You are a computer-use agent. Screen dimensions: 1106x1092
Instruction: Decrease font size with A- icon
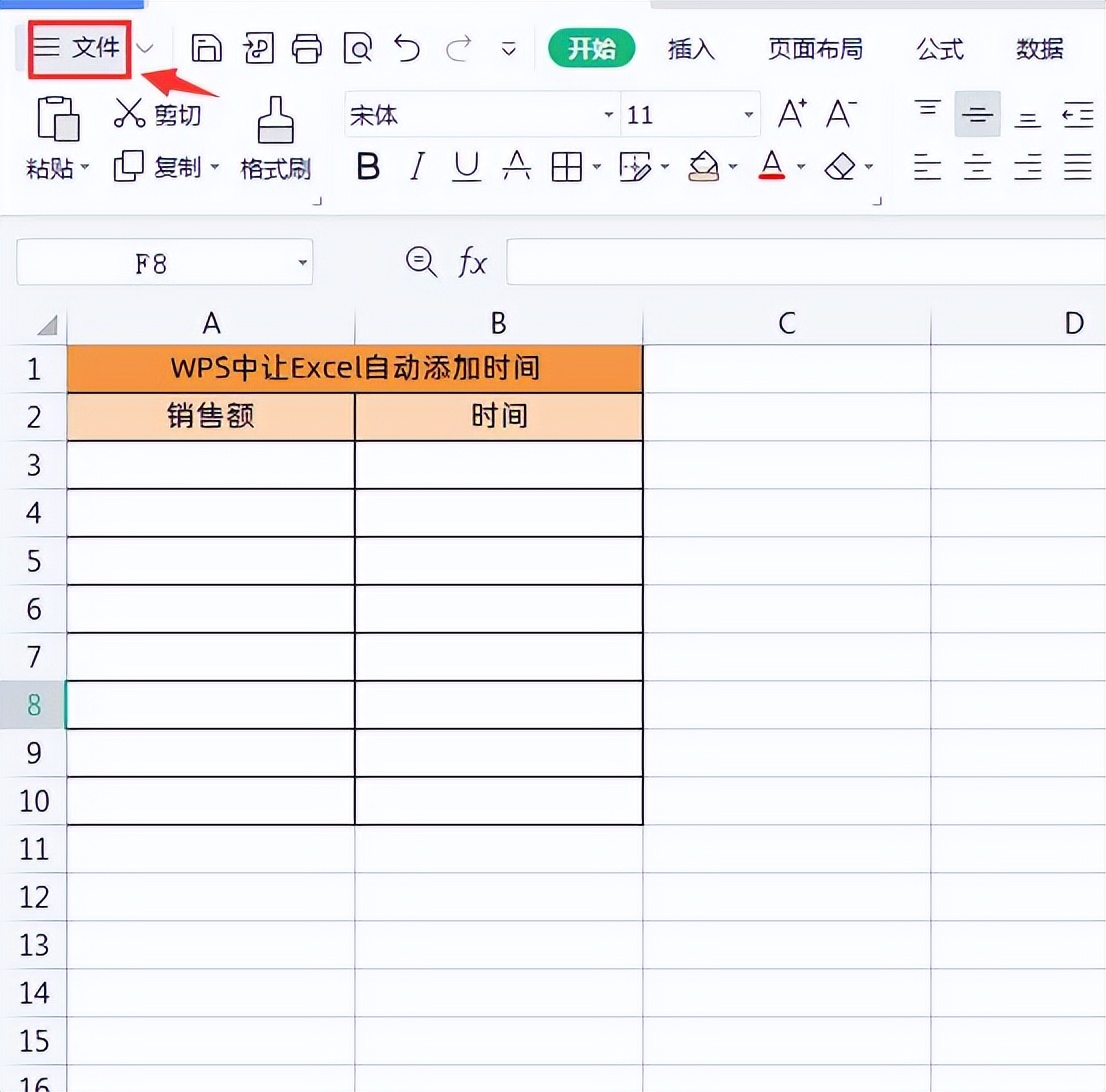[841, 114]
